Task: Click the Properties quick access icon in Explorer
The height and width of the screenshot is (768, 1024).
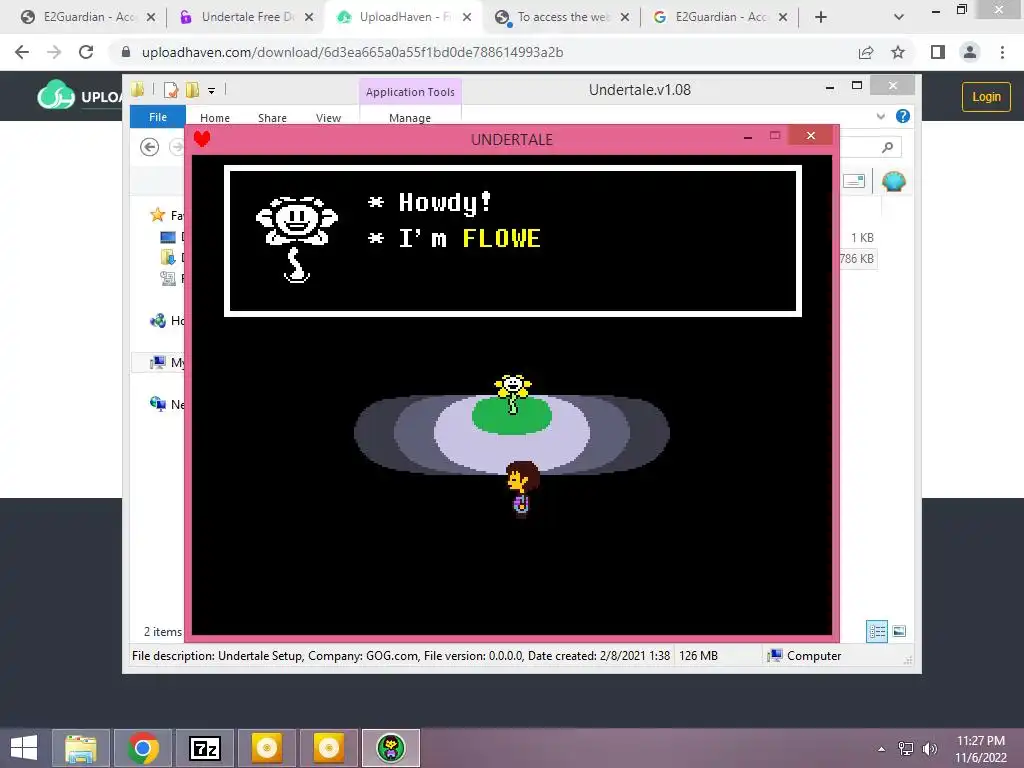Action: 171,90
